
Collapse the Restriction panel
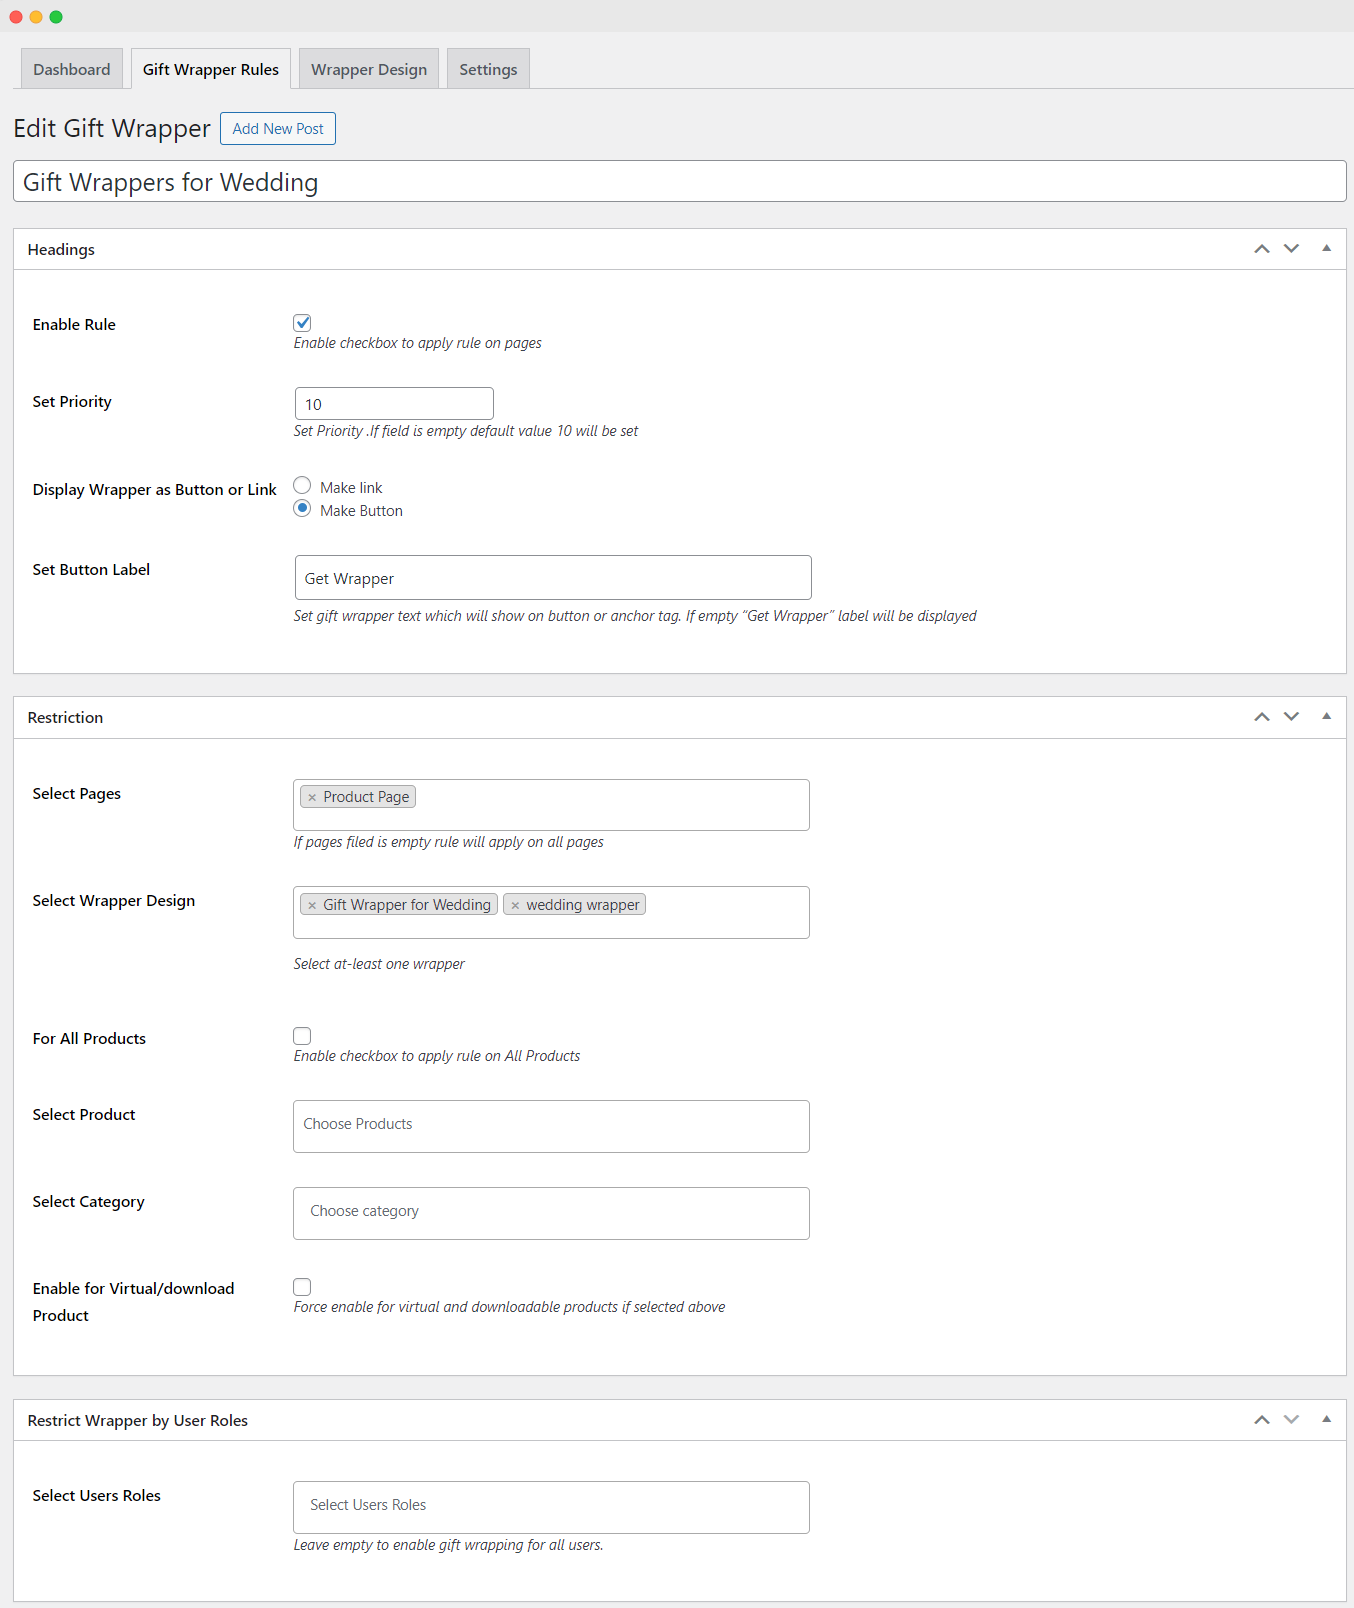(x=1326, y=716)
